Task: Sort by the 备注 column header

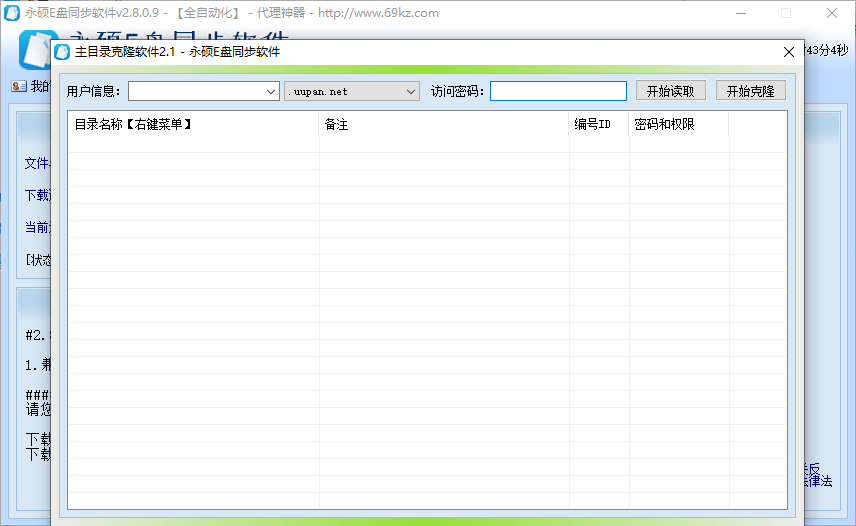Action: pyautogui.click(x=443, y=124)
